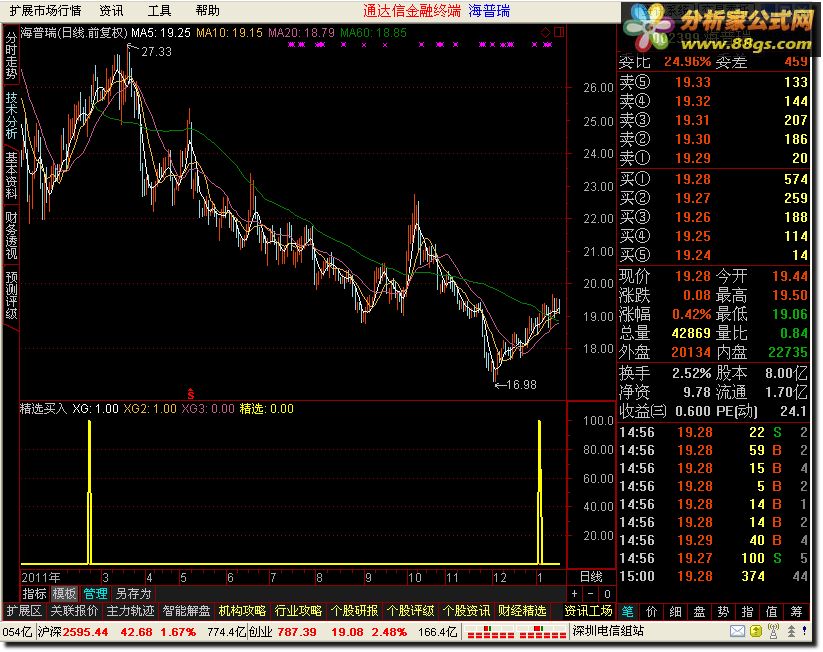Viewport: 823px width, 652px height.
Task: Click the 创业 index value 787.39
Action: [297, 632]
